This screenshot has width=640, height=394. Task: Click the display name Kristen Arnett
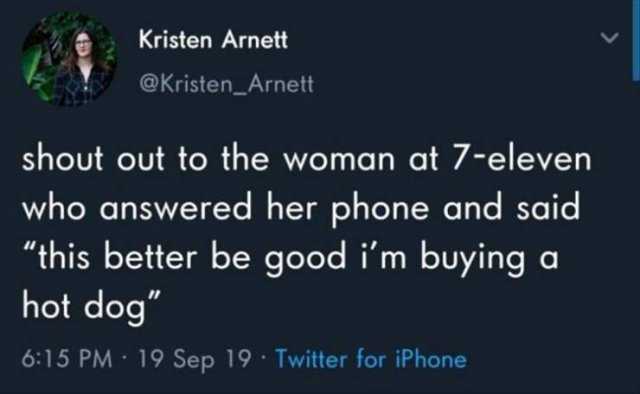coord(213,40)
